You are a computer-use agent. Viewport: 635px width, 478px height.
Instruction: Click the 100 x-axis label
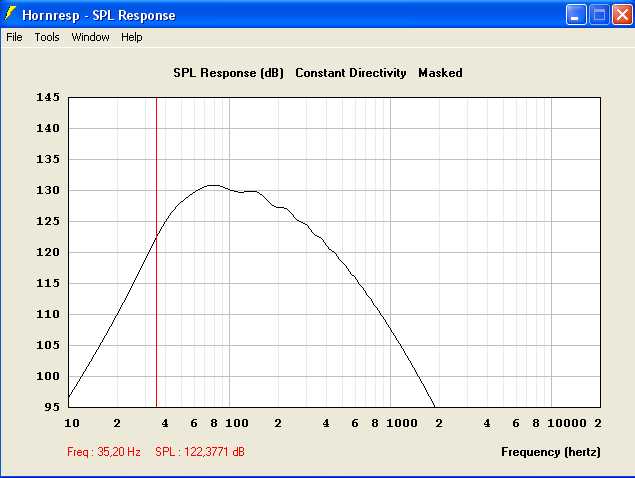point(237,423)
